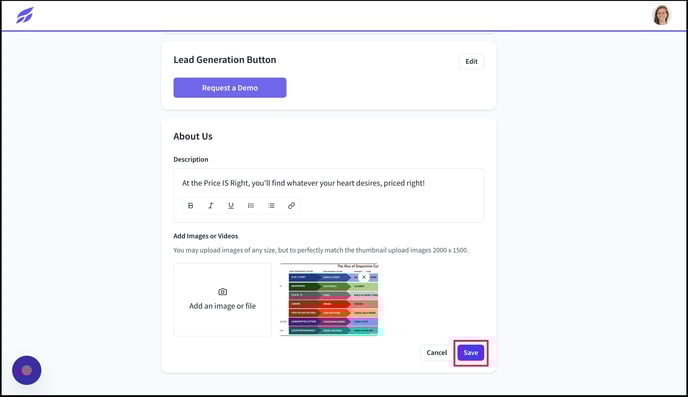
Task: Click the About Us section heading
Action: 193,136
